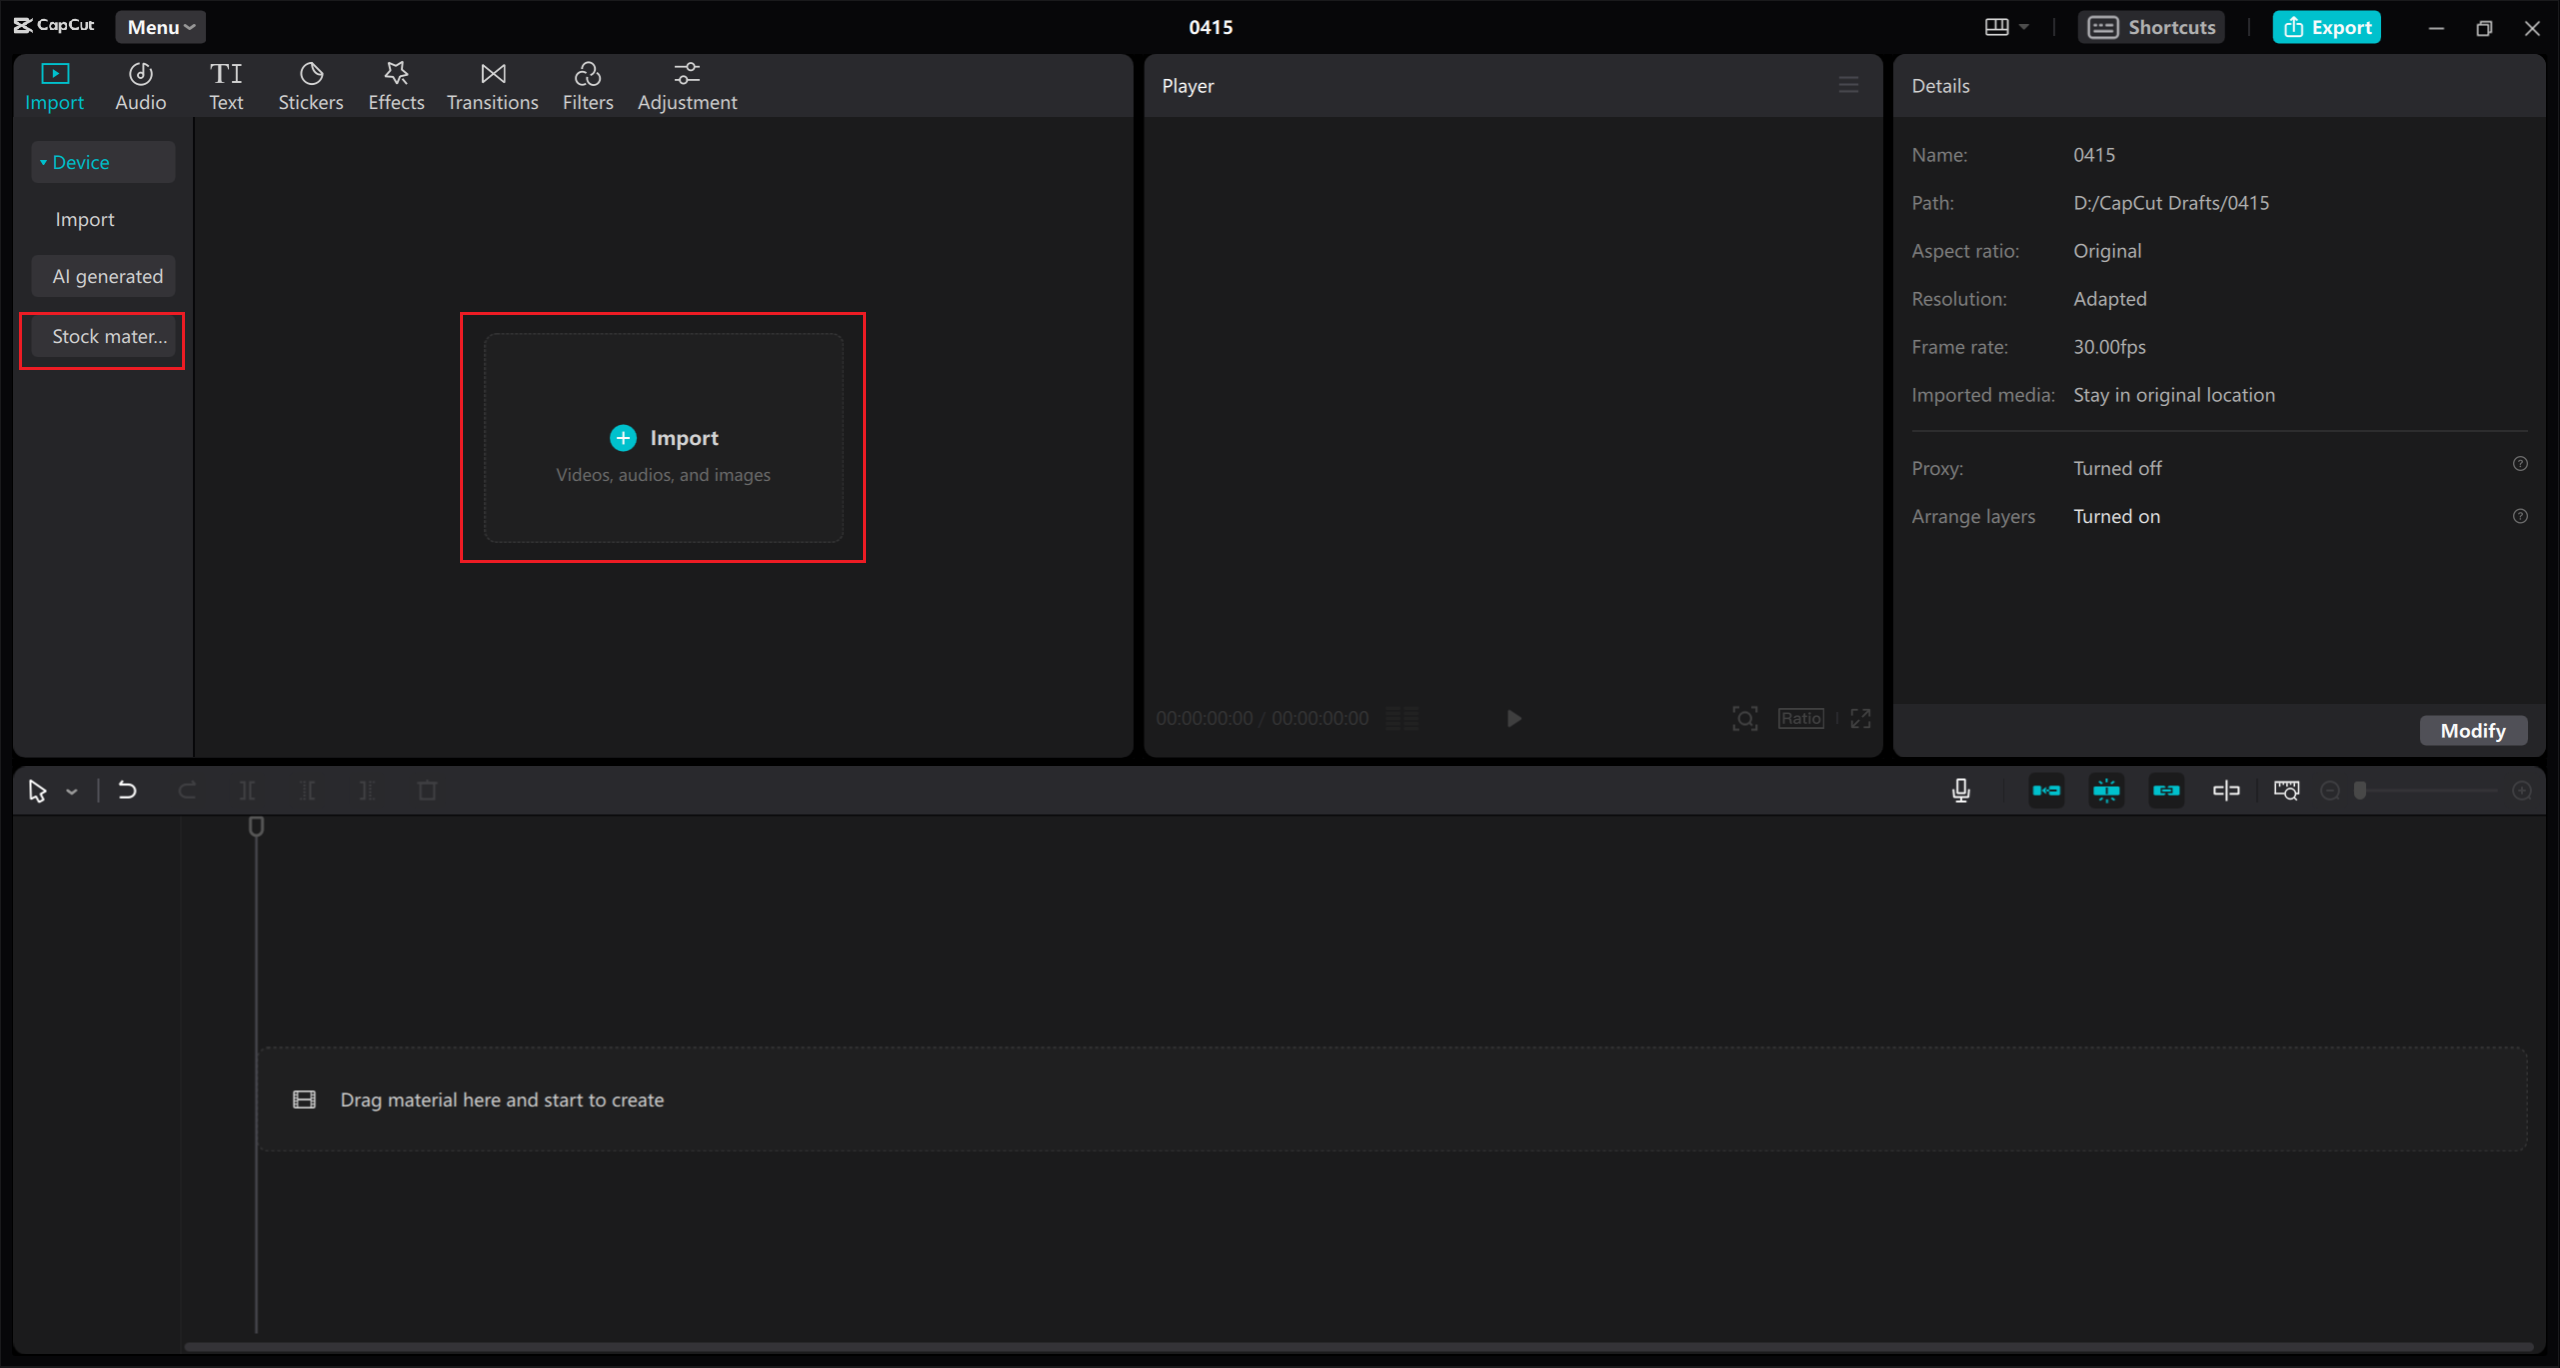The height and width of the screenshot is (1368, 2560).
Task: Click the horizontal timeline scrollbar
Action: click(x=1358, y=1346)
